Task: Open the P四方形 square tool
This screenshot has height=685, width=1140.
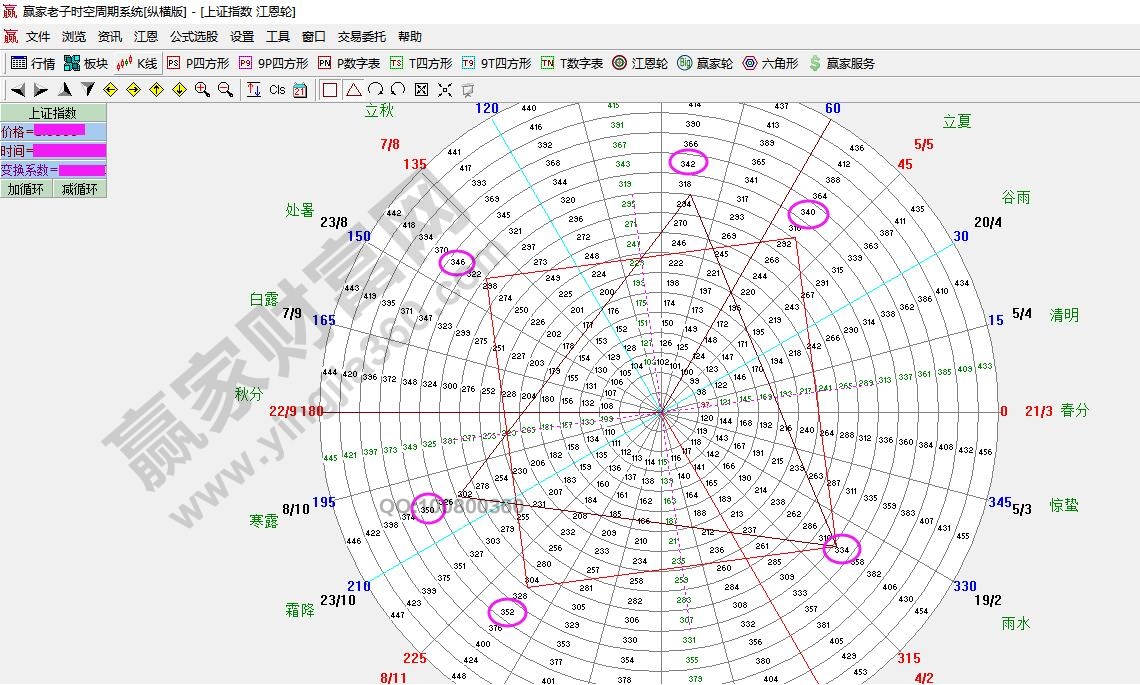Action: pos(198,63)
